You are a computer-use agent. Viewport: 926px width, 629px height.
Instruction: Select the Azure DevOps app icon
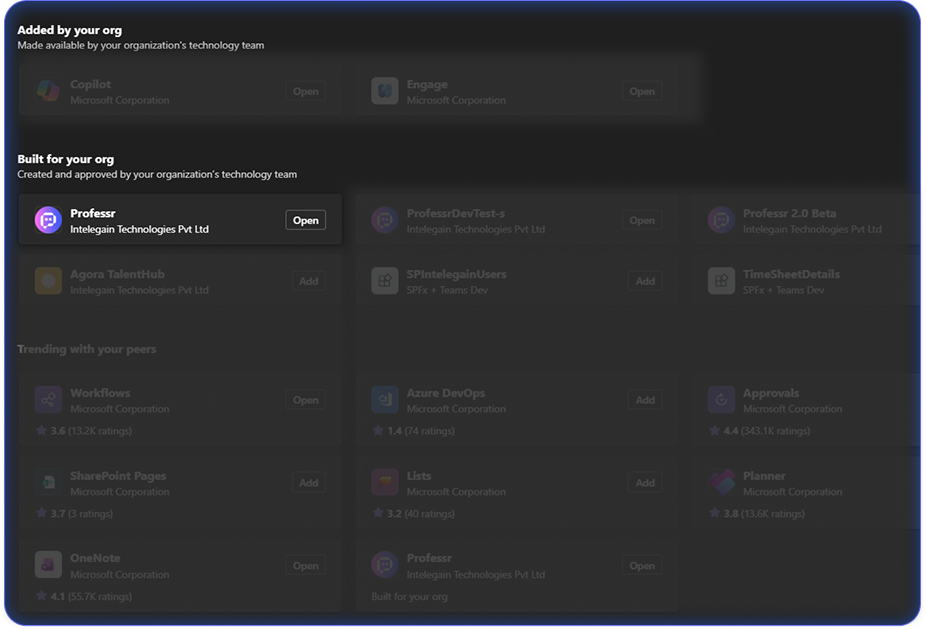click(385, 400)
